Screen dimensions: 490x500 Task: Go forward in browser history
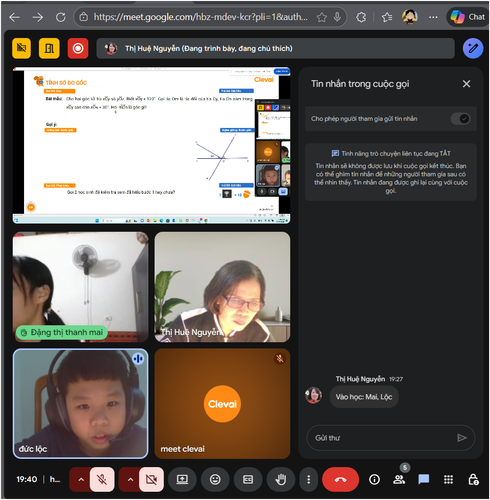[x=38, y=17]
